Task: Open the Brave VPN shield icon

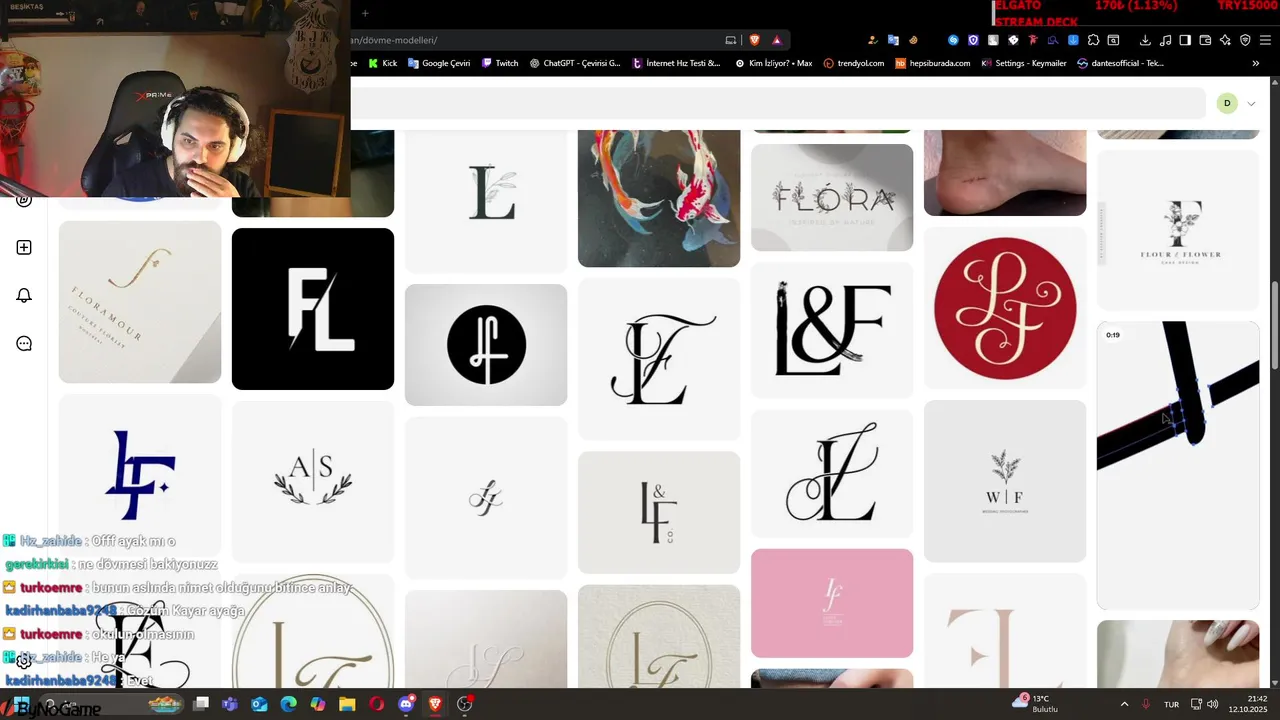Action: pyautogui.click(x=1245, y=40)
